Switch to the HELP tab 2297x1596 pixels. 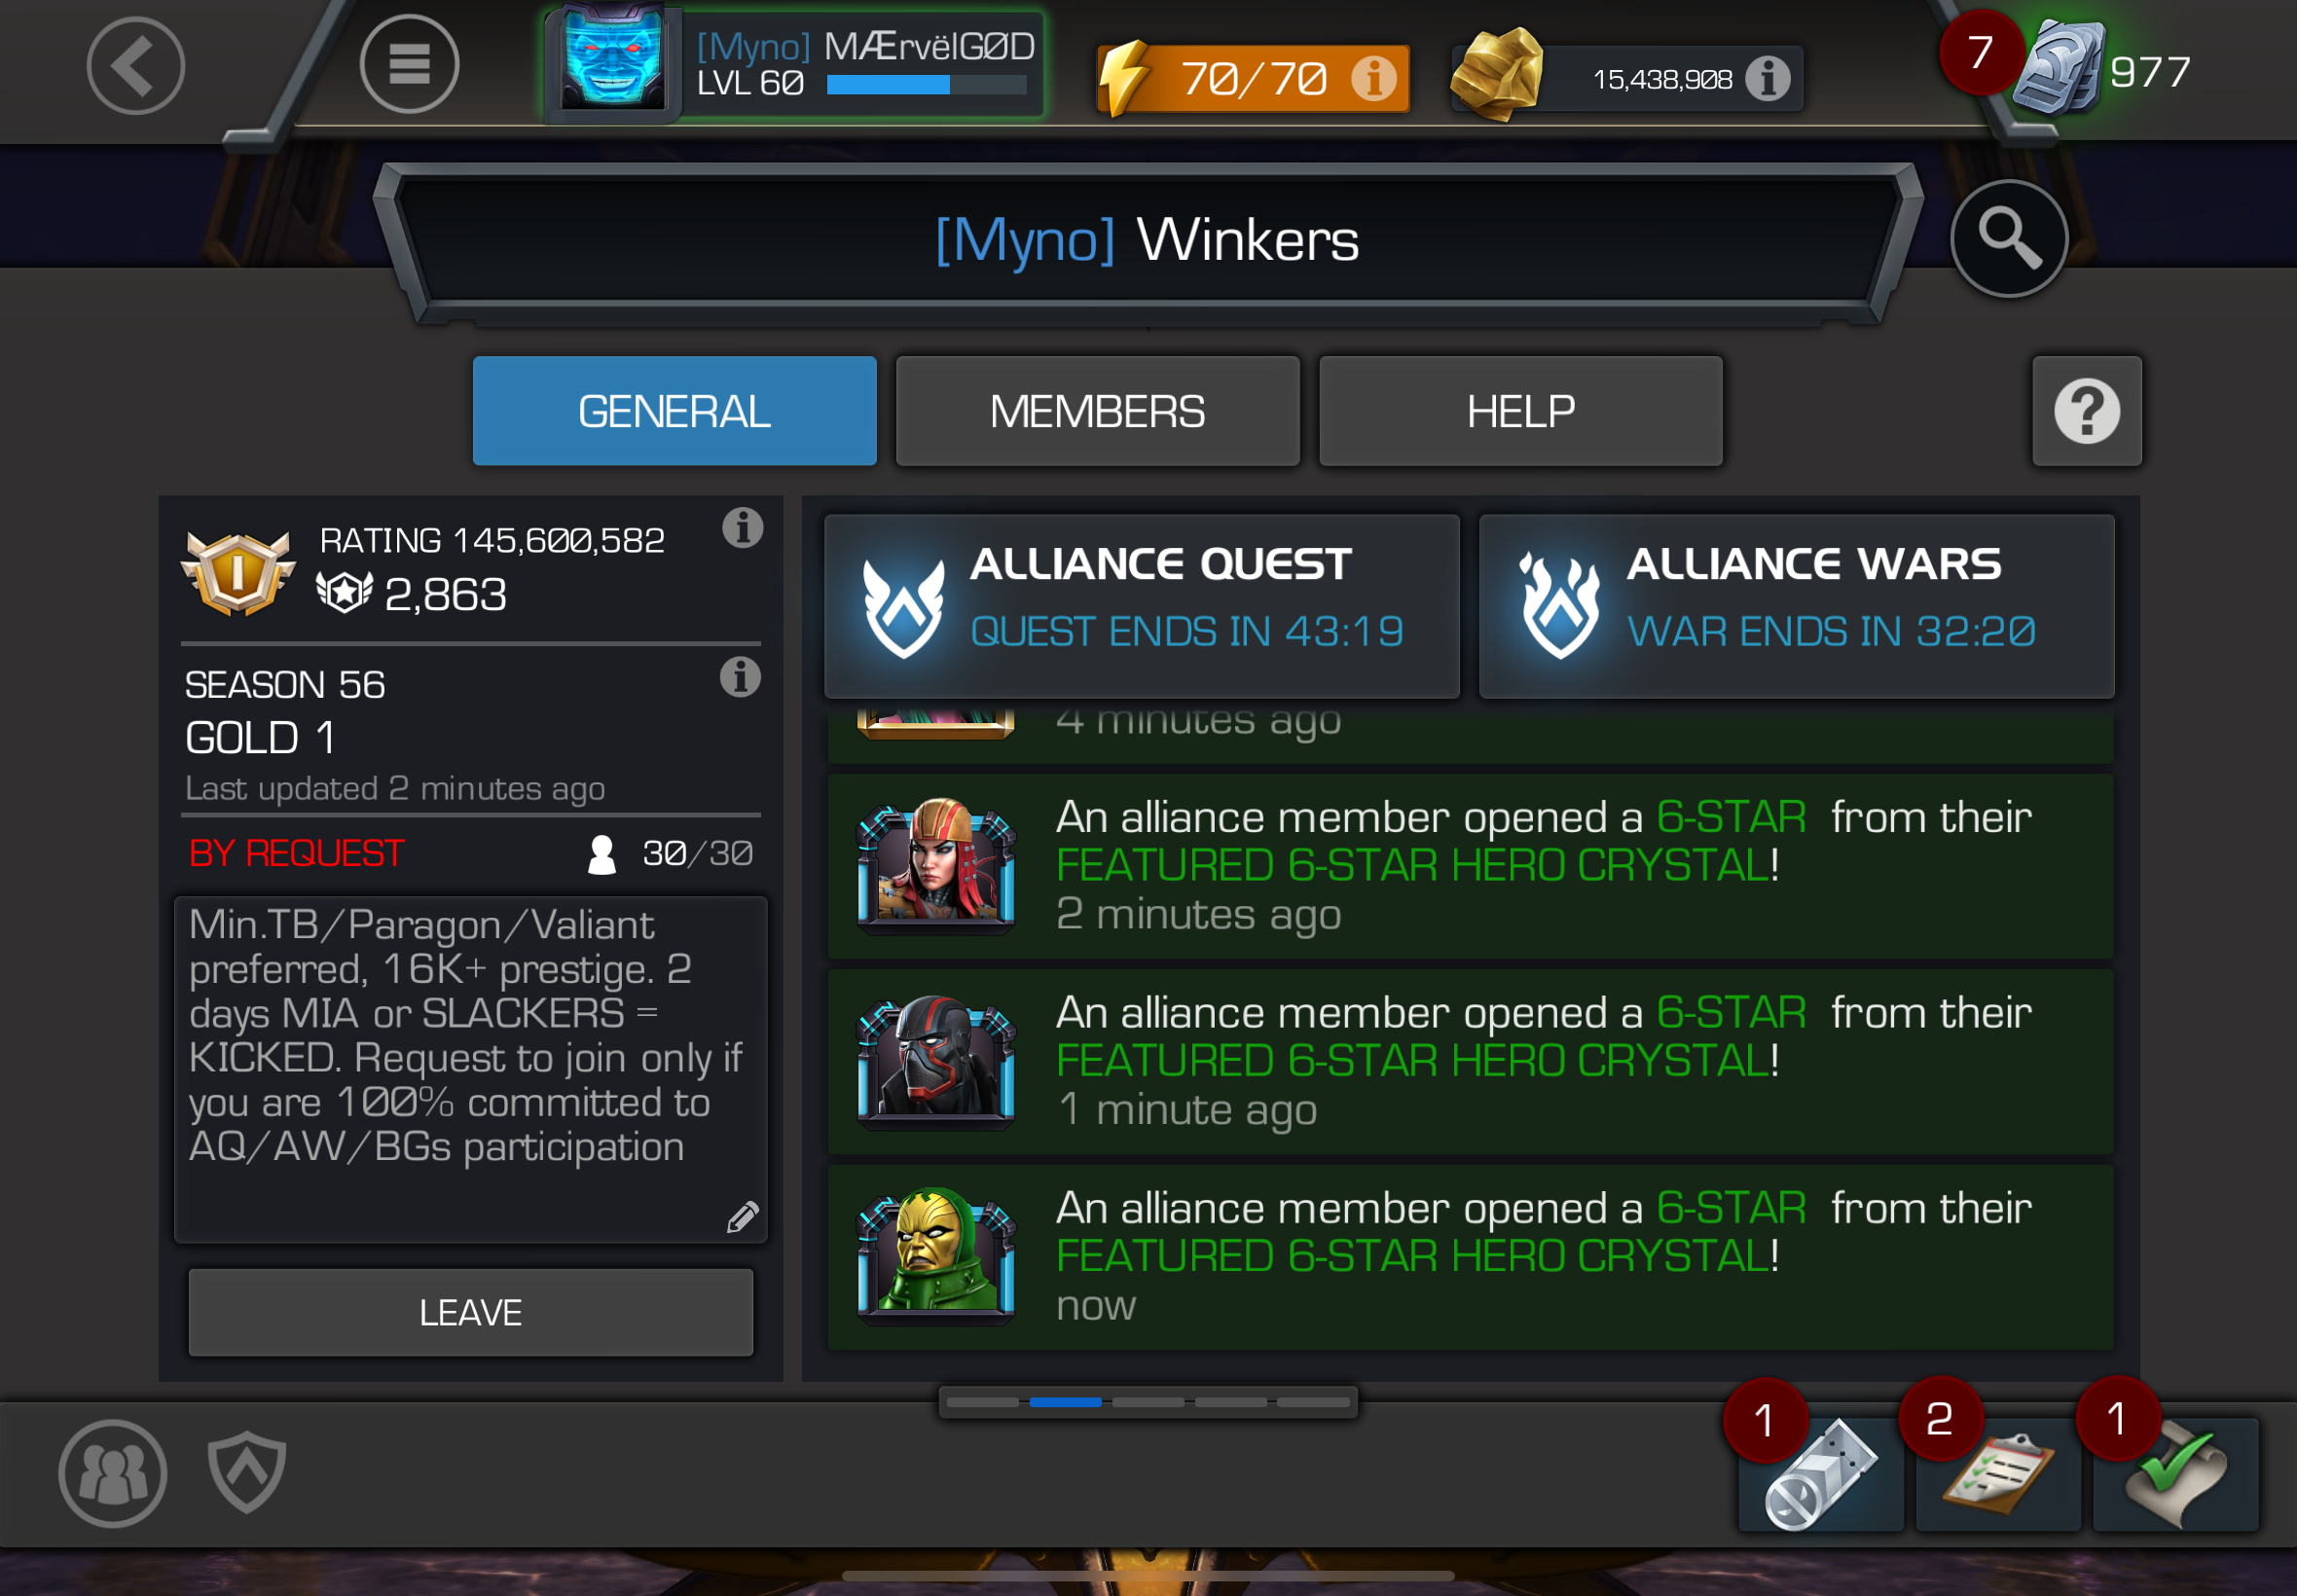[1520, 411]
